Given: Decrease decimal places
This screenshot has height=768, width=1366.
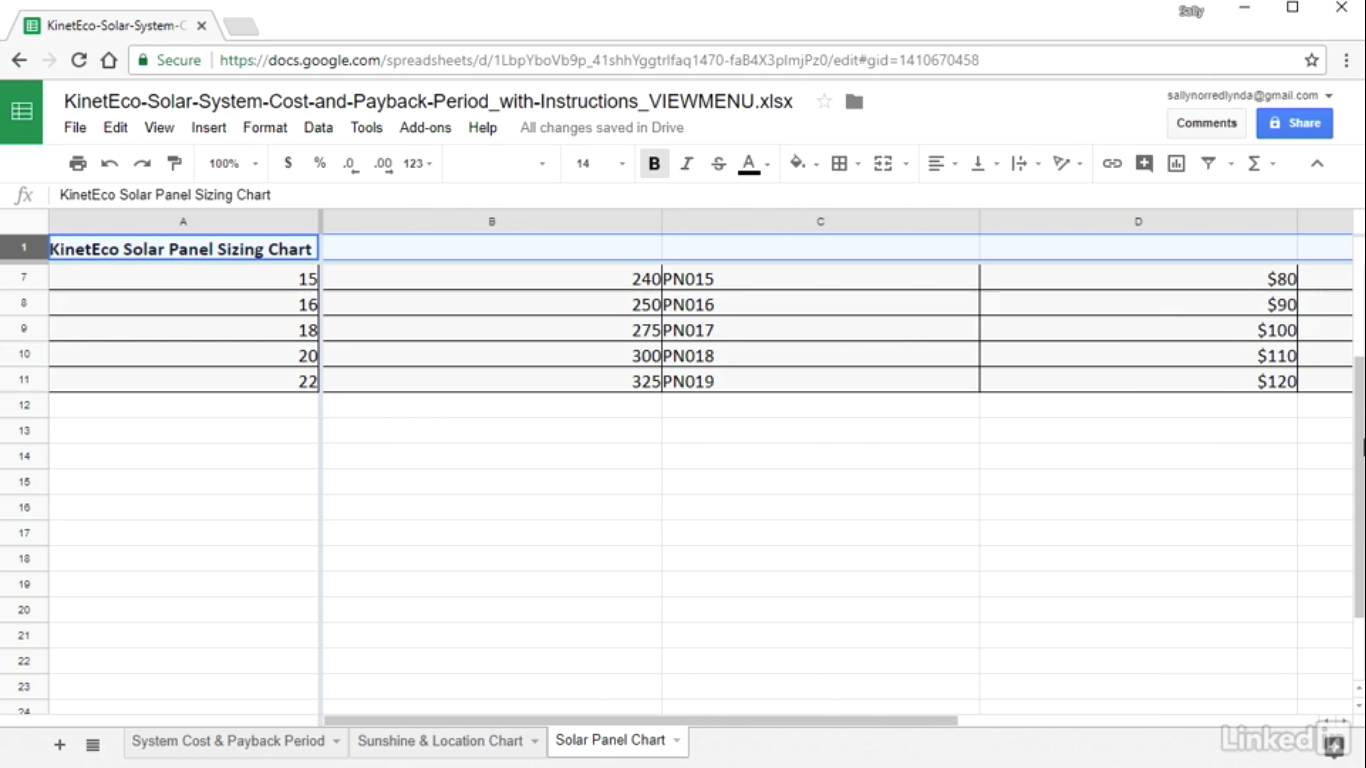Looking at the screenshot, I should pos(350,163).
